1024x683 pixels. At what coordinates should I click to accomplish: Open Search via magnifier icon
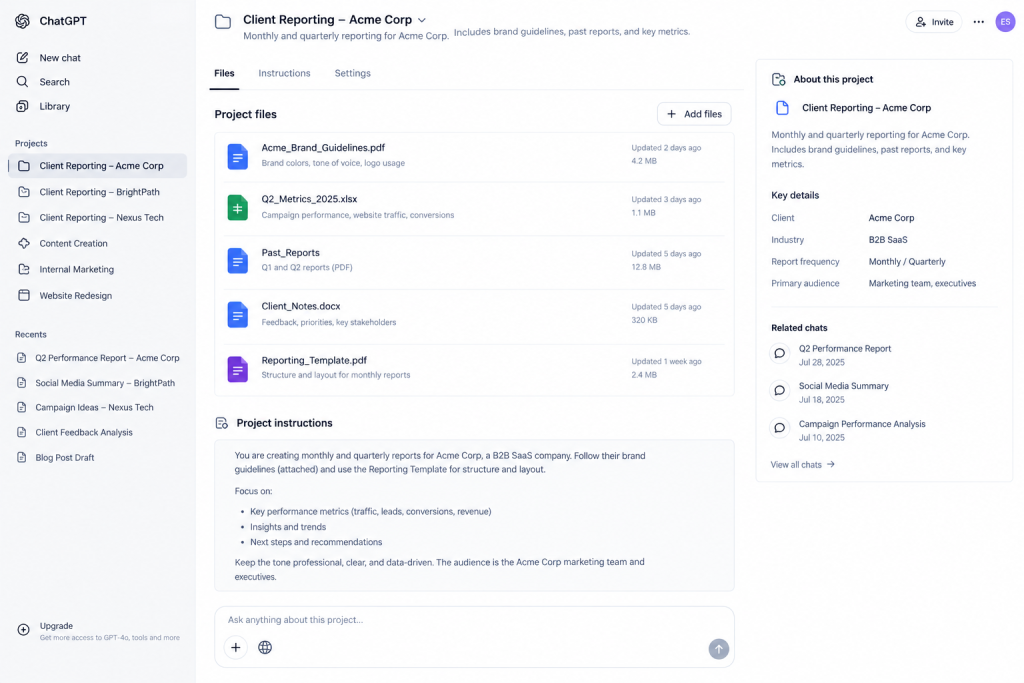tap(22, 82)
